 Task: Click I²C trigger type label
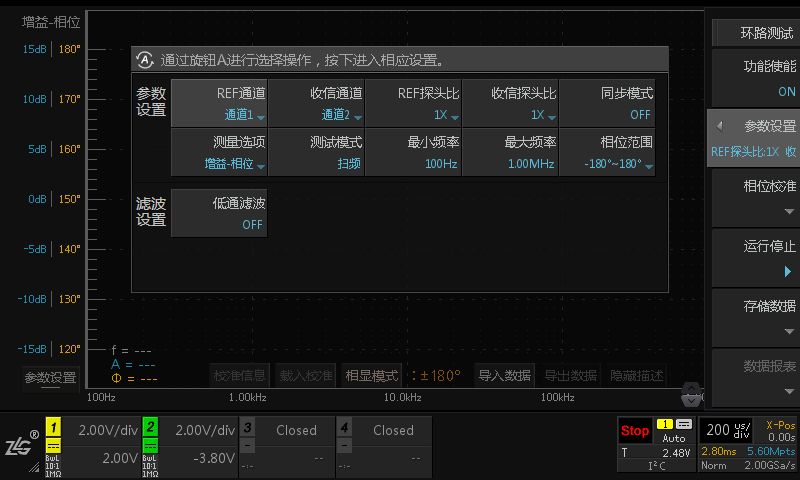click(657, 465)
